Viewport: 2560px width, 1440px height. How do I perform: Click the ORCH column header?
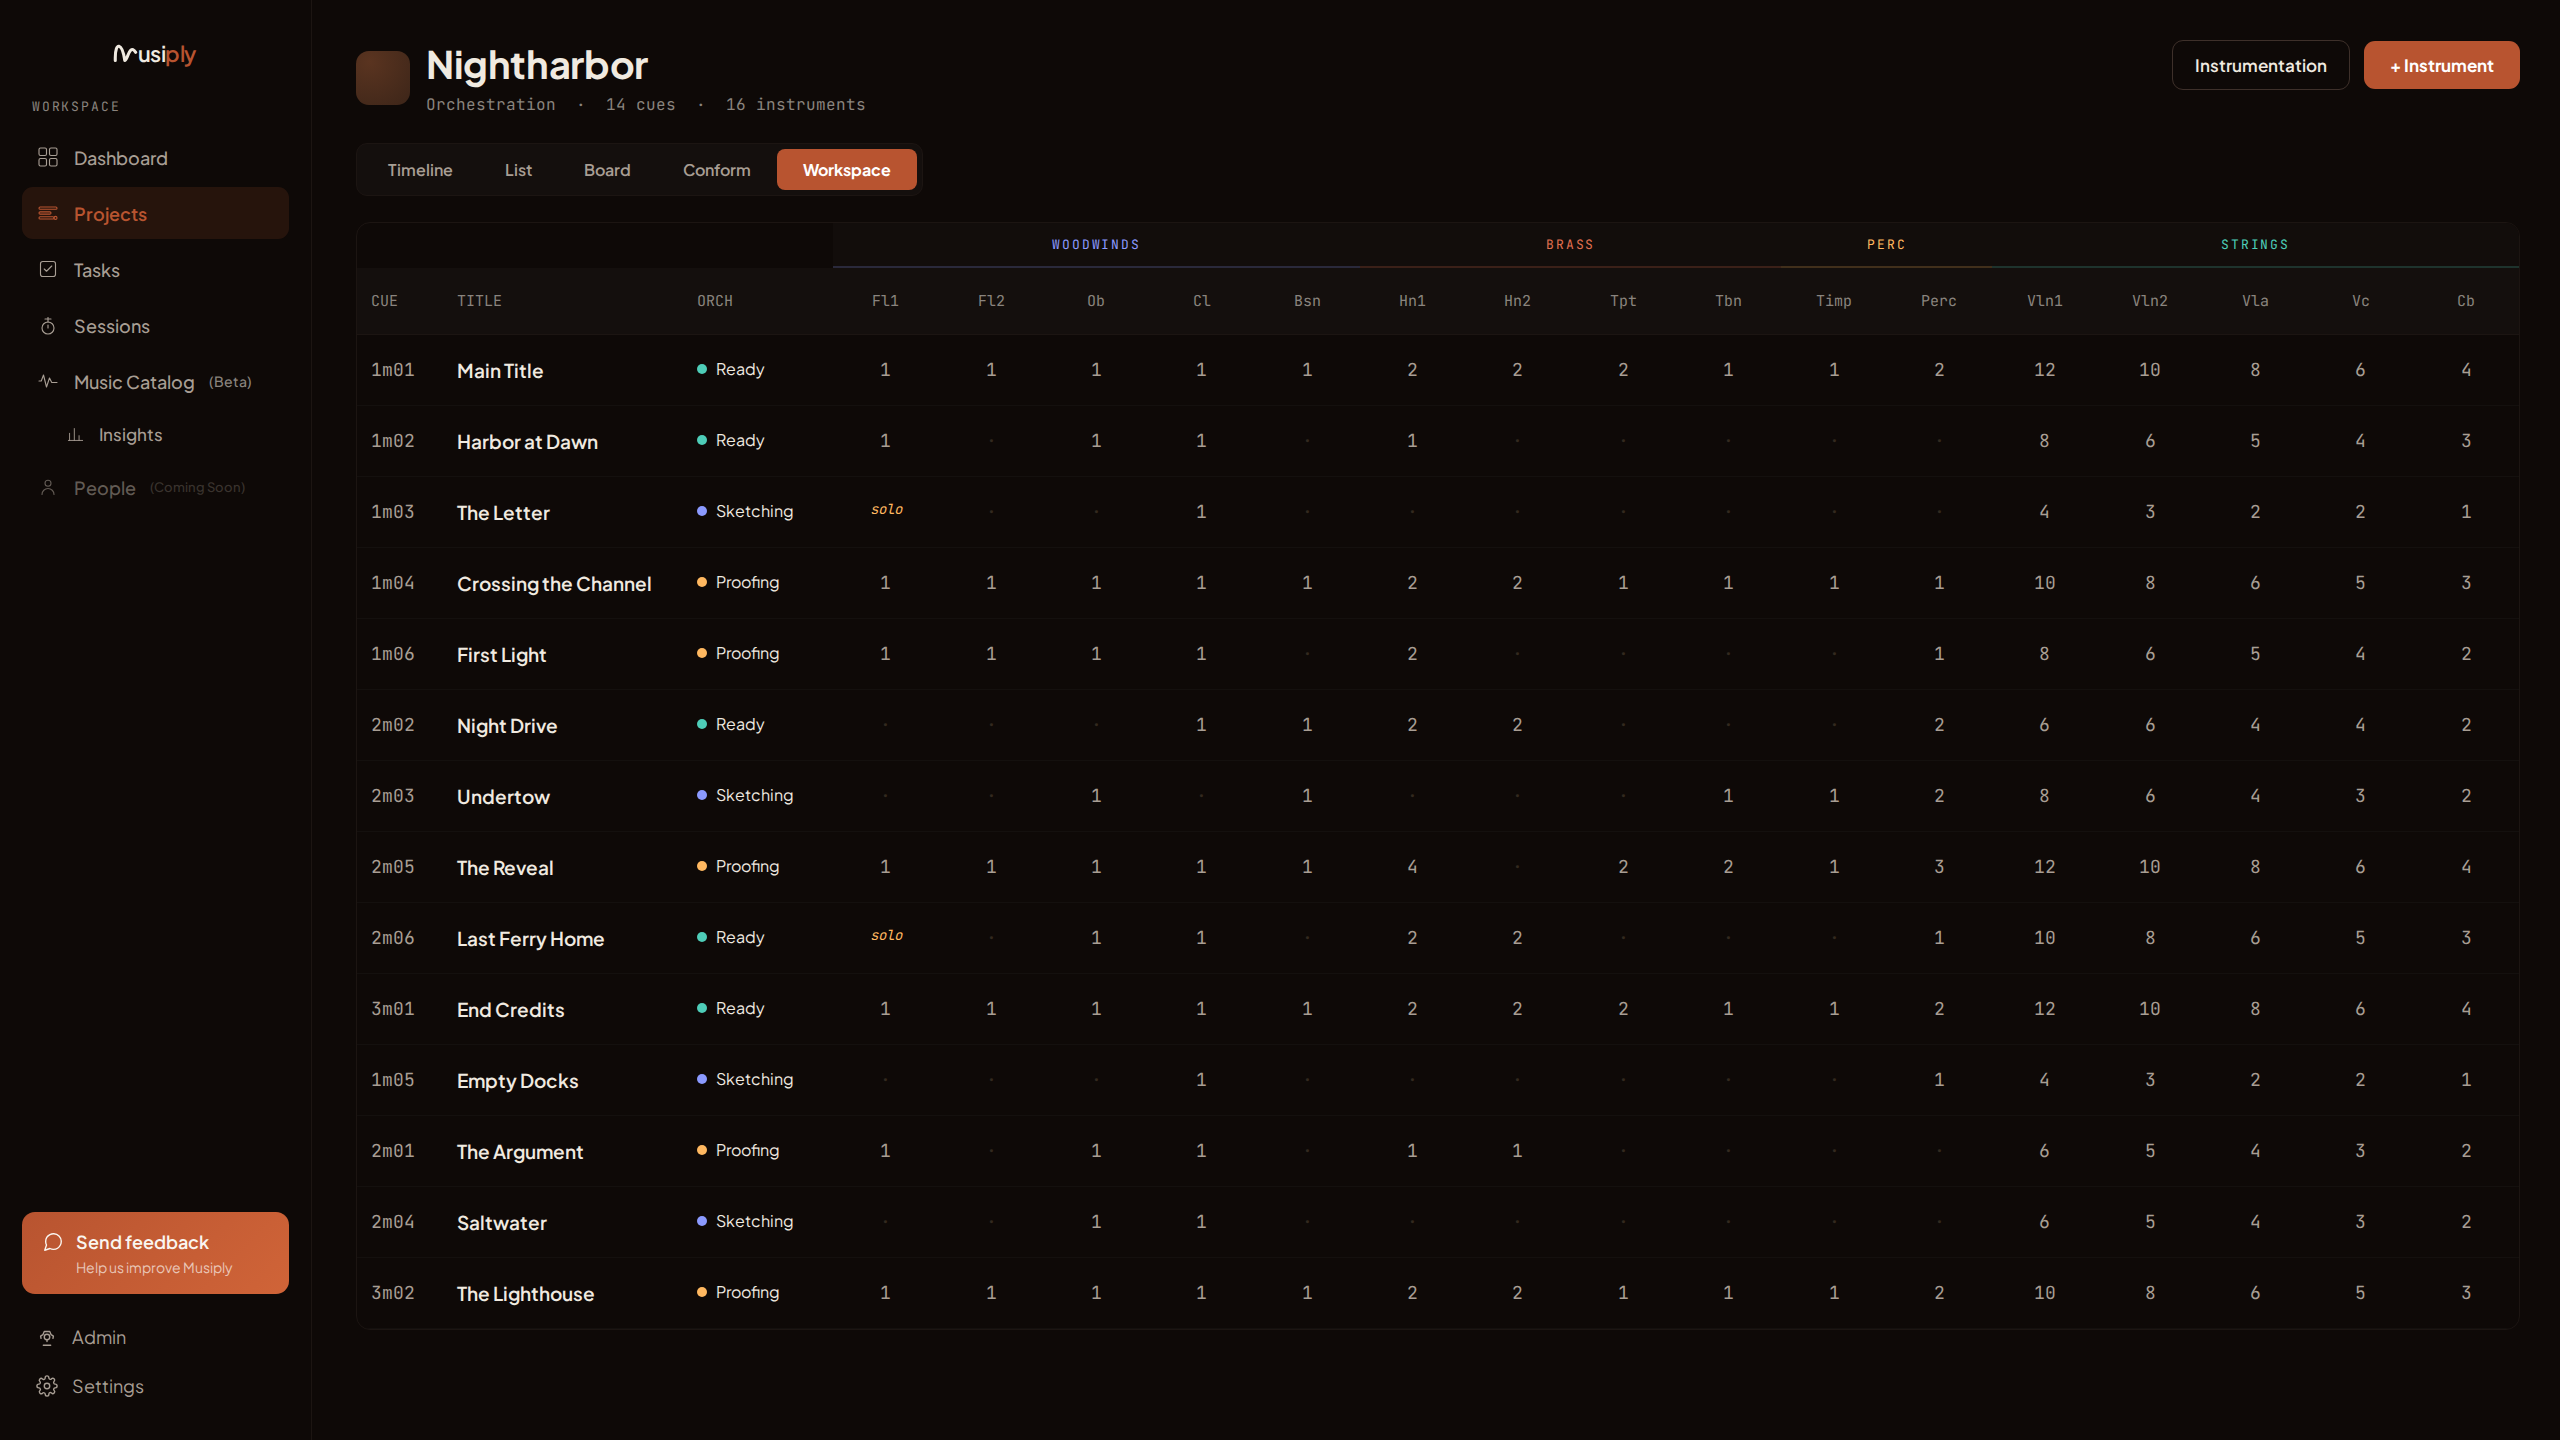coord(715,301)
